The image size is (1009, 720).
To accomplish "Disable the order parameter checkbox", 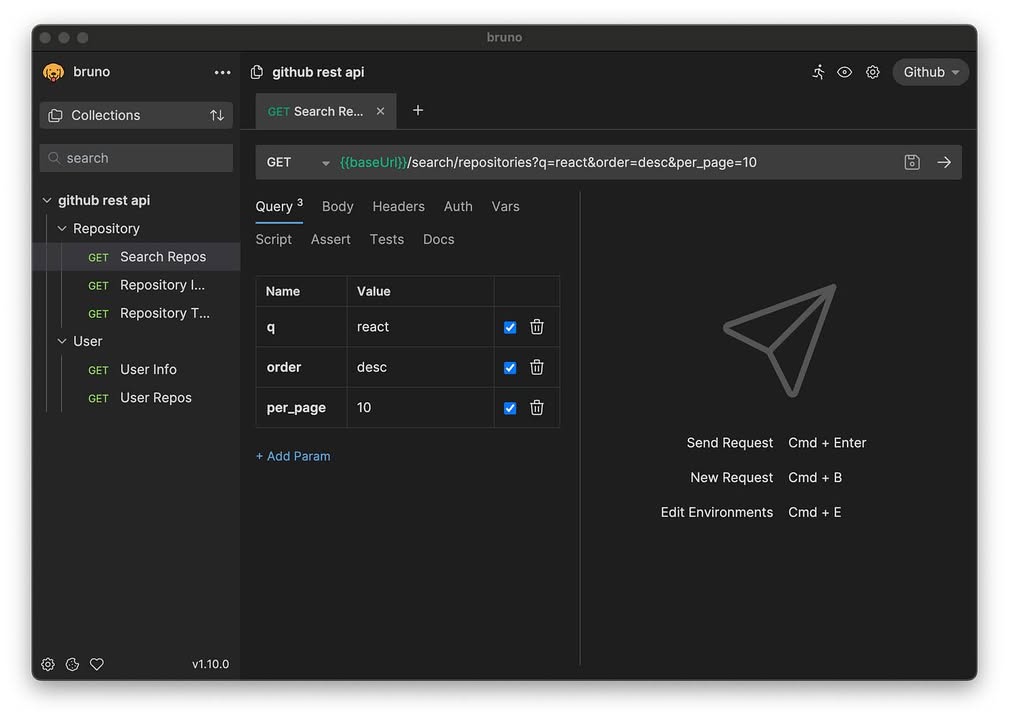I will [510, 367].
